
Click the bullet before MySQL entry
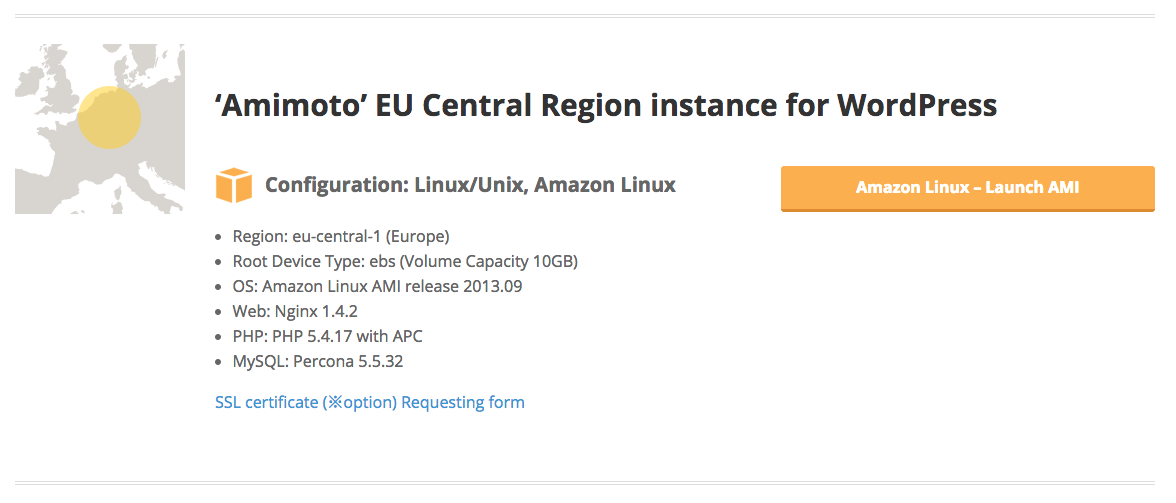(218, 363)
